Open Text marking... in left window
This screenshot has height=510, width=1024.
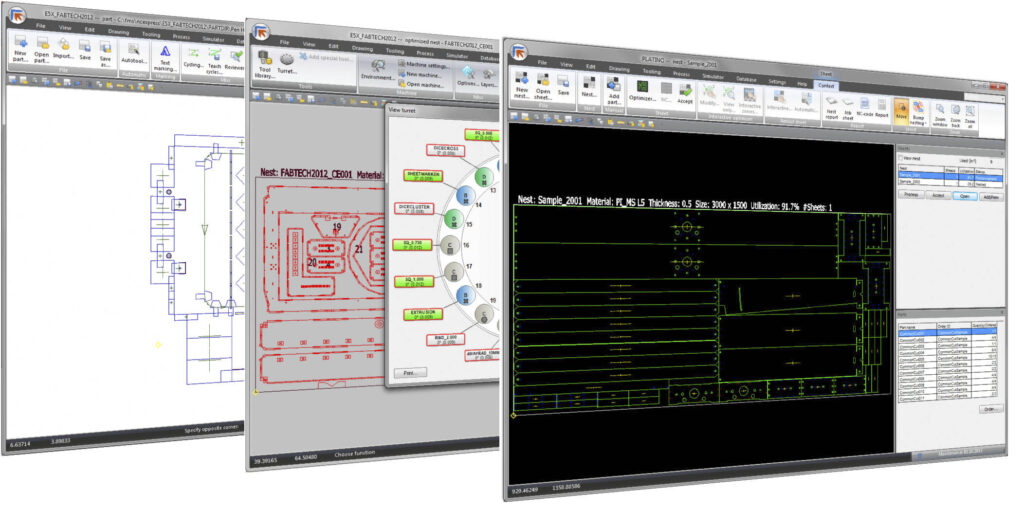pos(165,57)
